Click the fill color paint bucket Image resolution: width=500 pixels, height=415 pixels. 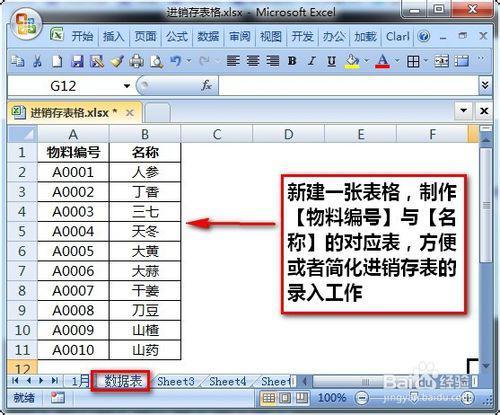[x=352, y=61]
